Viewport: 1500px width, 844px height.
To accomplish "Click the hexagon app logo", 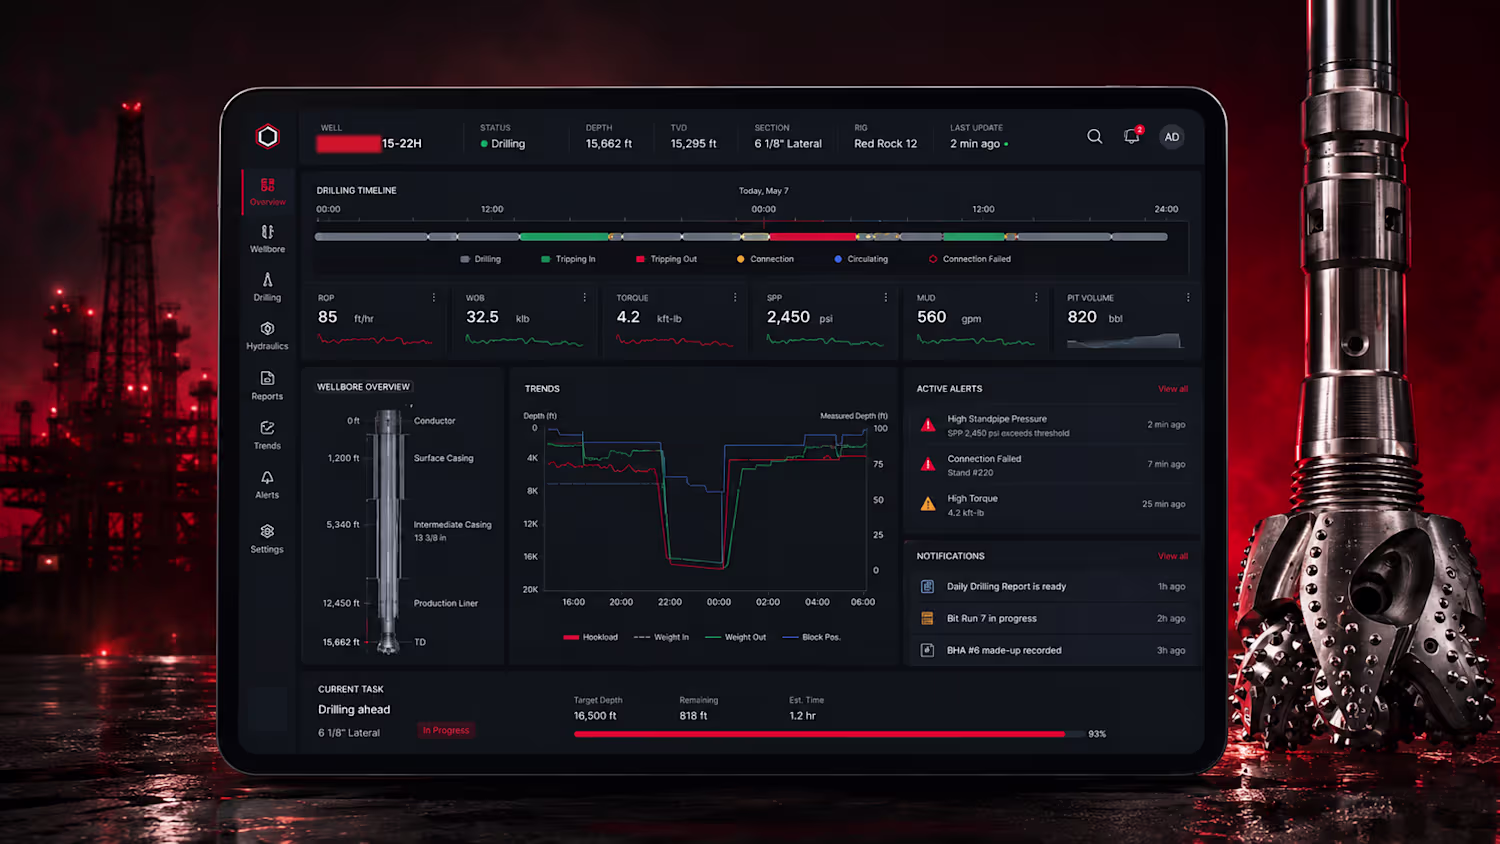I will [267, 136].
